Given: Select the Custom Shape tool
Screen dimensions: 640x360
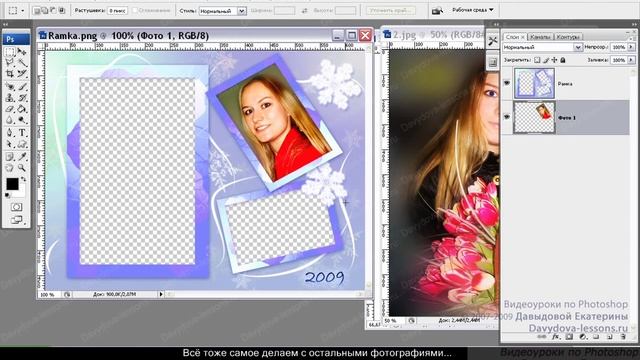Looking at the screenshot, I should (x=22, y=144).
